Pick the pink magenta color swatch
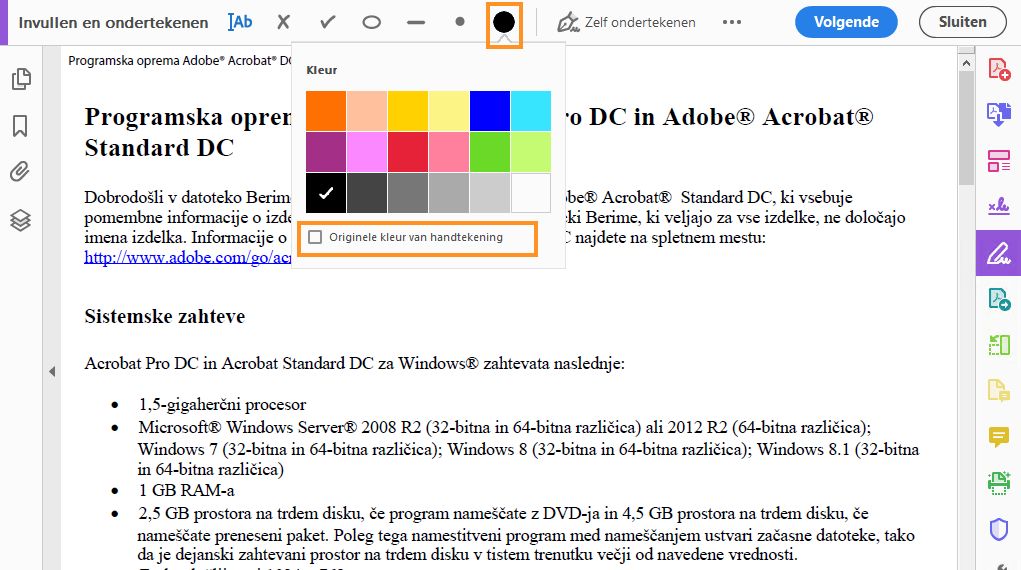Screen dimensions: 1021x570 pyautogui.click(x=367, y=152)
